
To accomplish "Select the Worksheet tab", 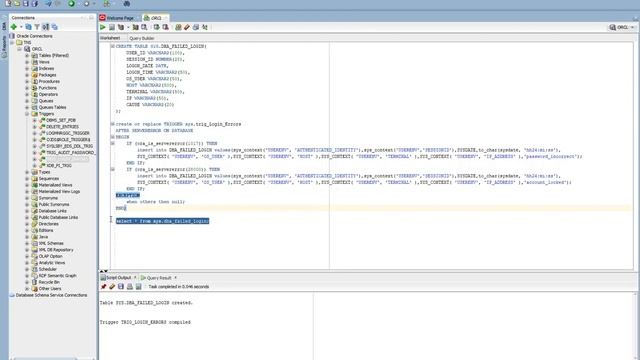I will (110, 38).
